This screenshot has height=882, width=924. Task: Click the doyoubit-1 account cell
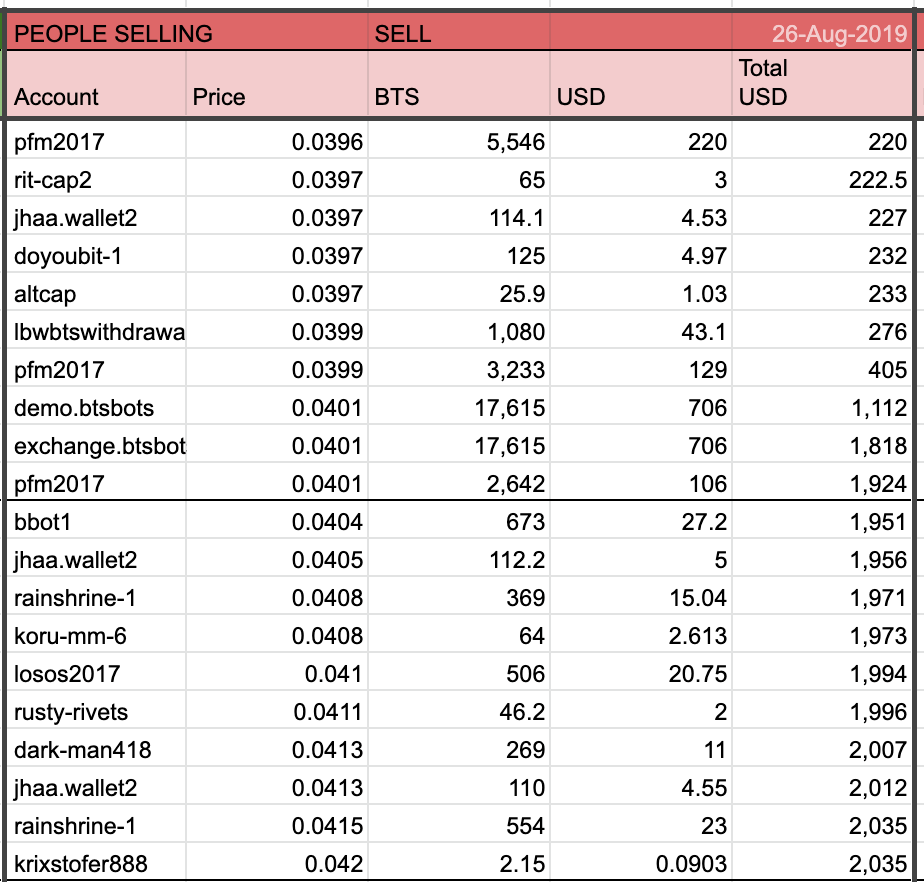point(63,256)
